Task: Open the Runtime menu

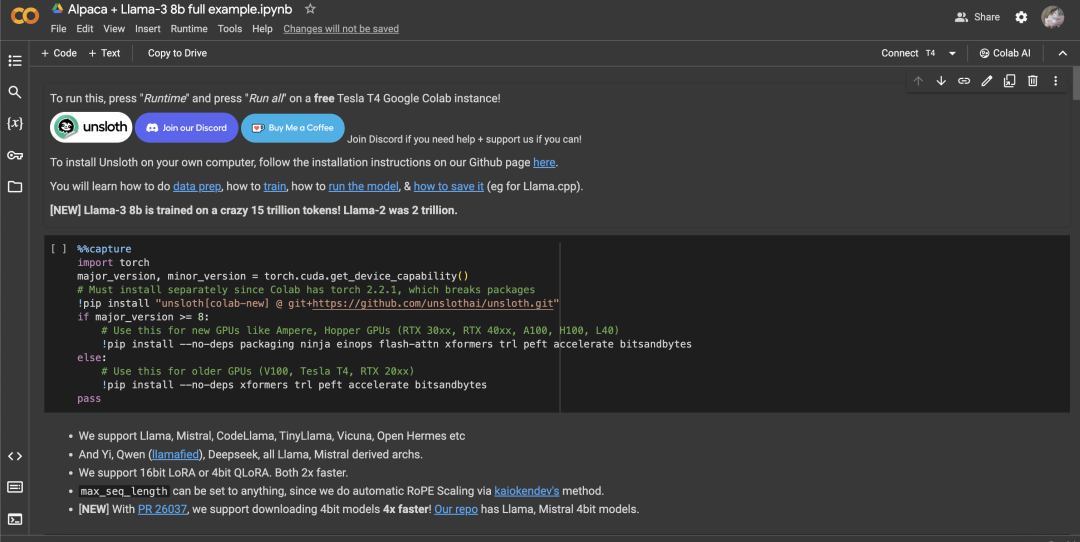Action: [189, 29]
